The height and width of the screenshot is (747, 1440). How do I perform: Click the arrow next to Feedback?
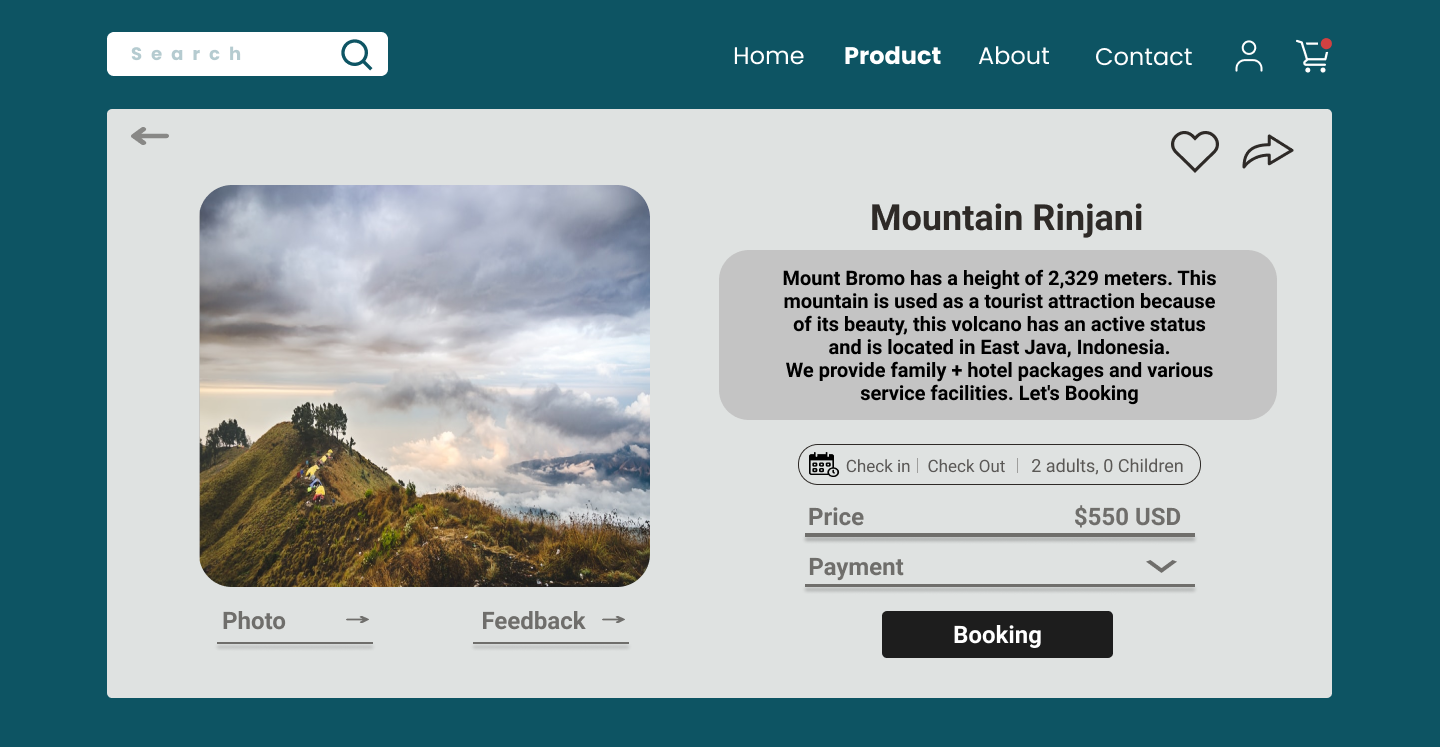pos(614,620)
